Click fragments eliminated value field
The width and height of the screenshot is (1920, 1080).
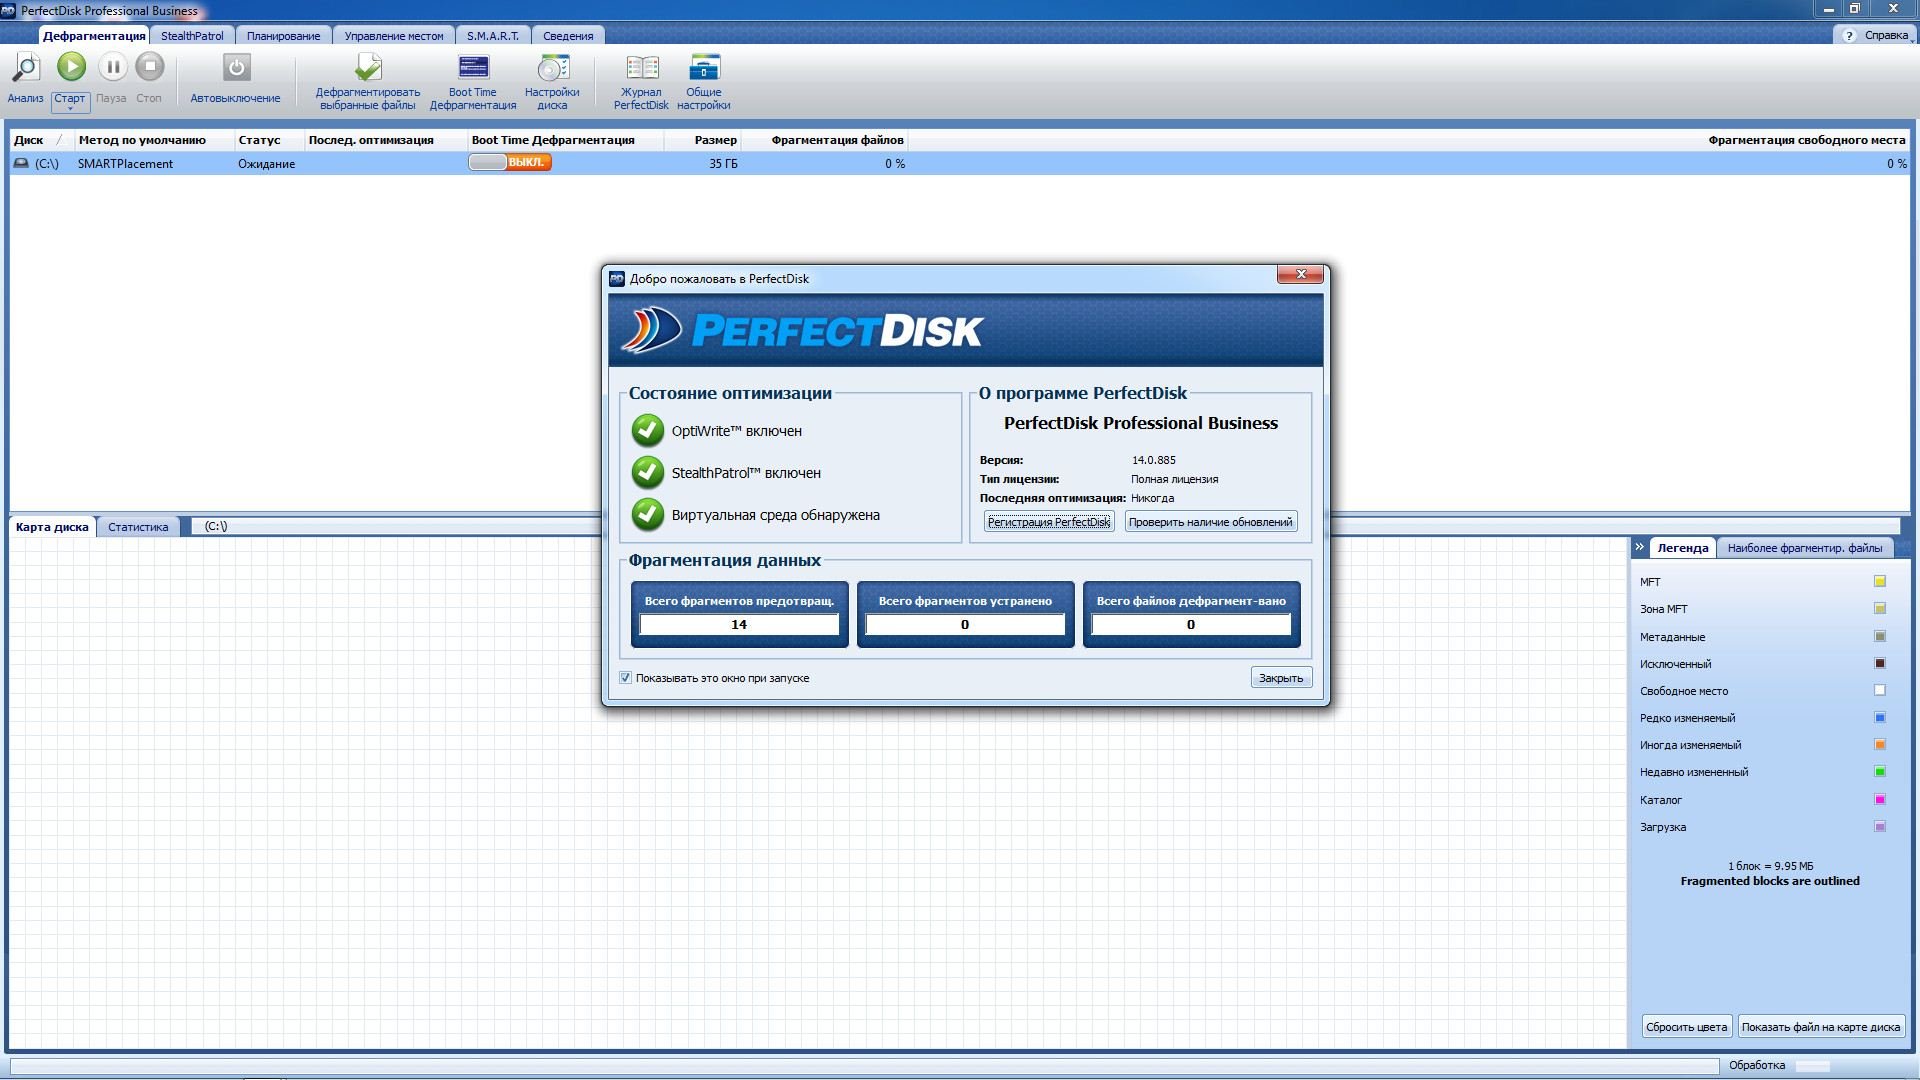pos(965,624)
